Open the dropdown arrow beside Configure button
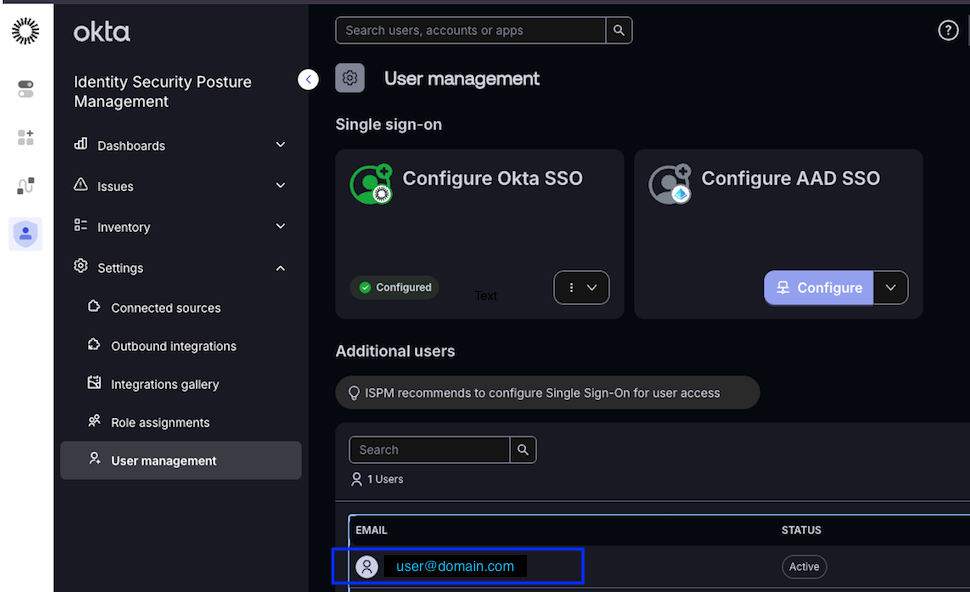Viewport: 970px width, 592px height. tap(891, 288)
